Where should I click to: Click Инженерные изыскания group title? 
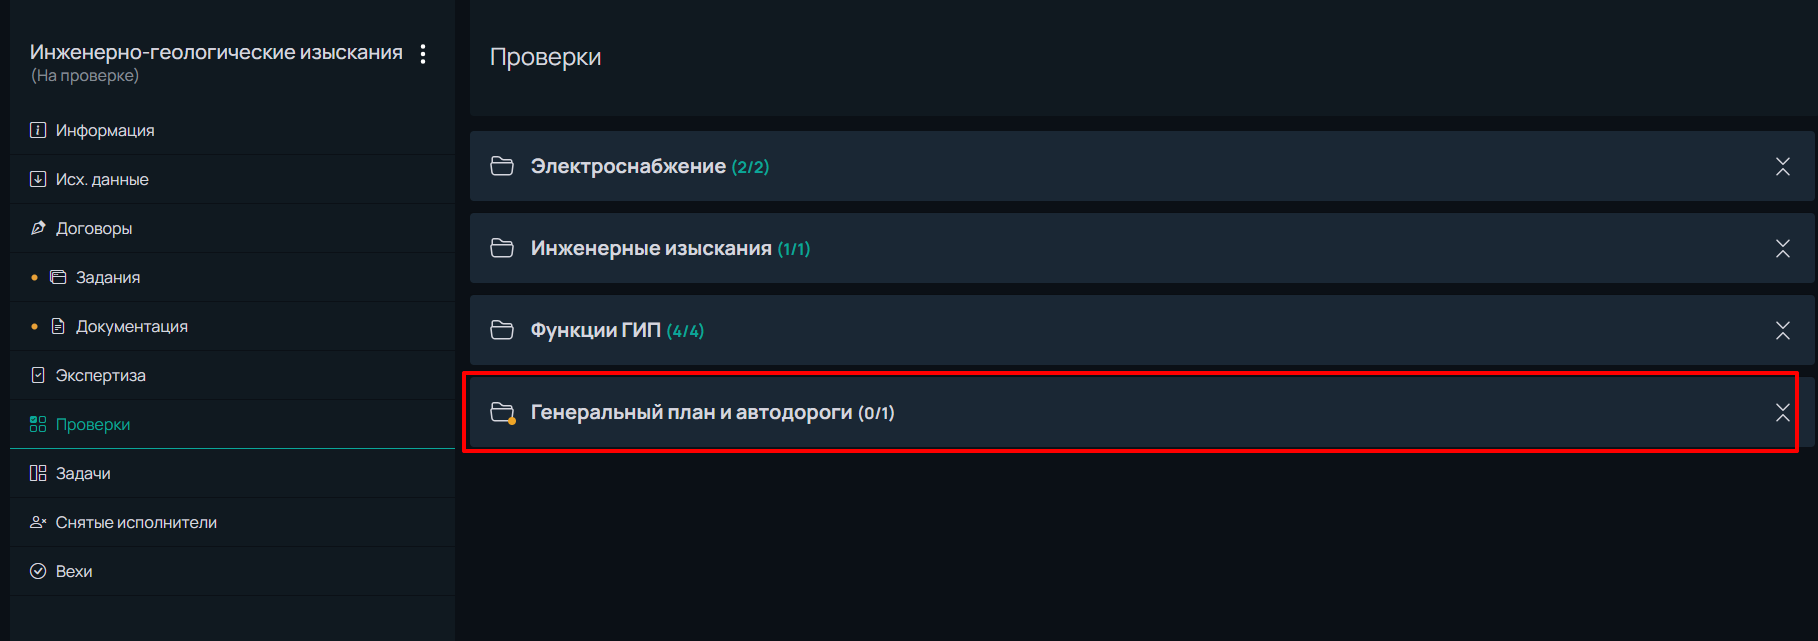point(651,248)
